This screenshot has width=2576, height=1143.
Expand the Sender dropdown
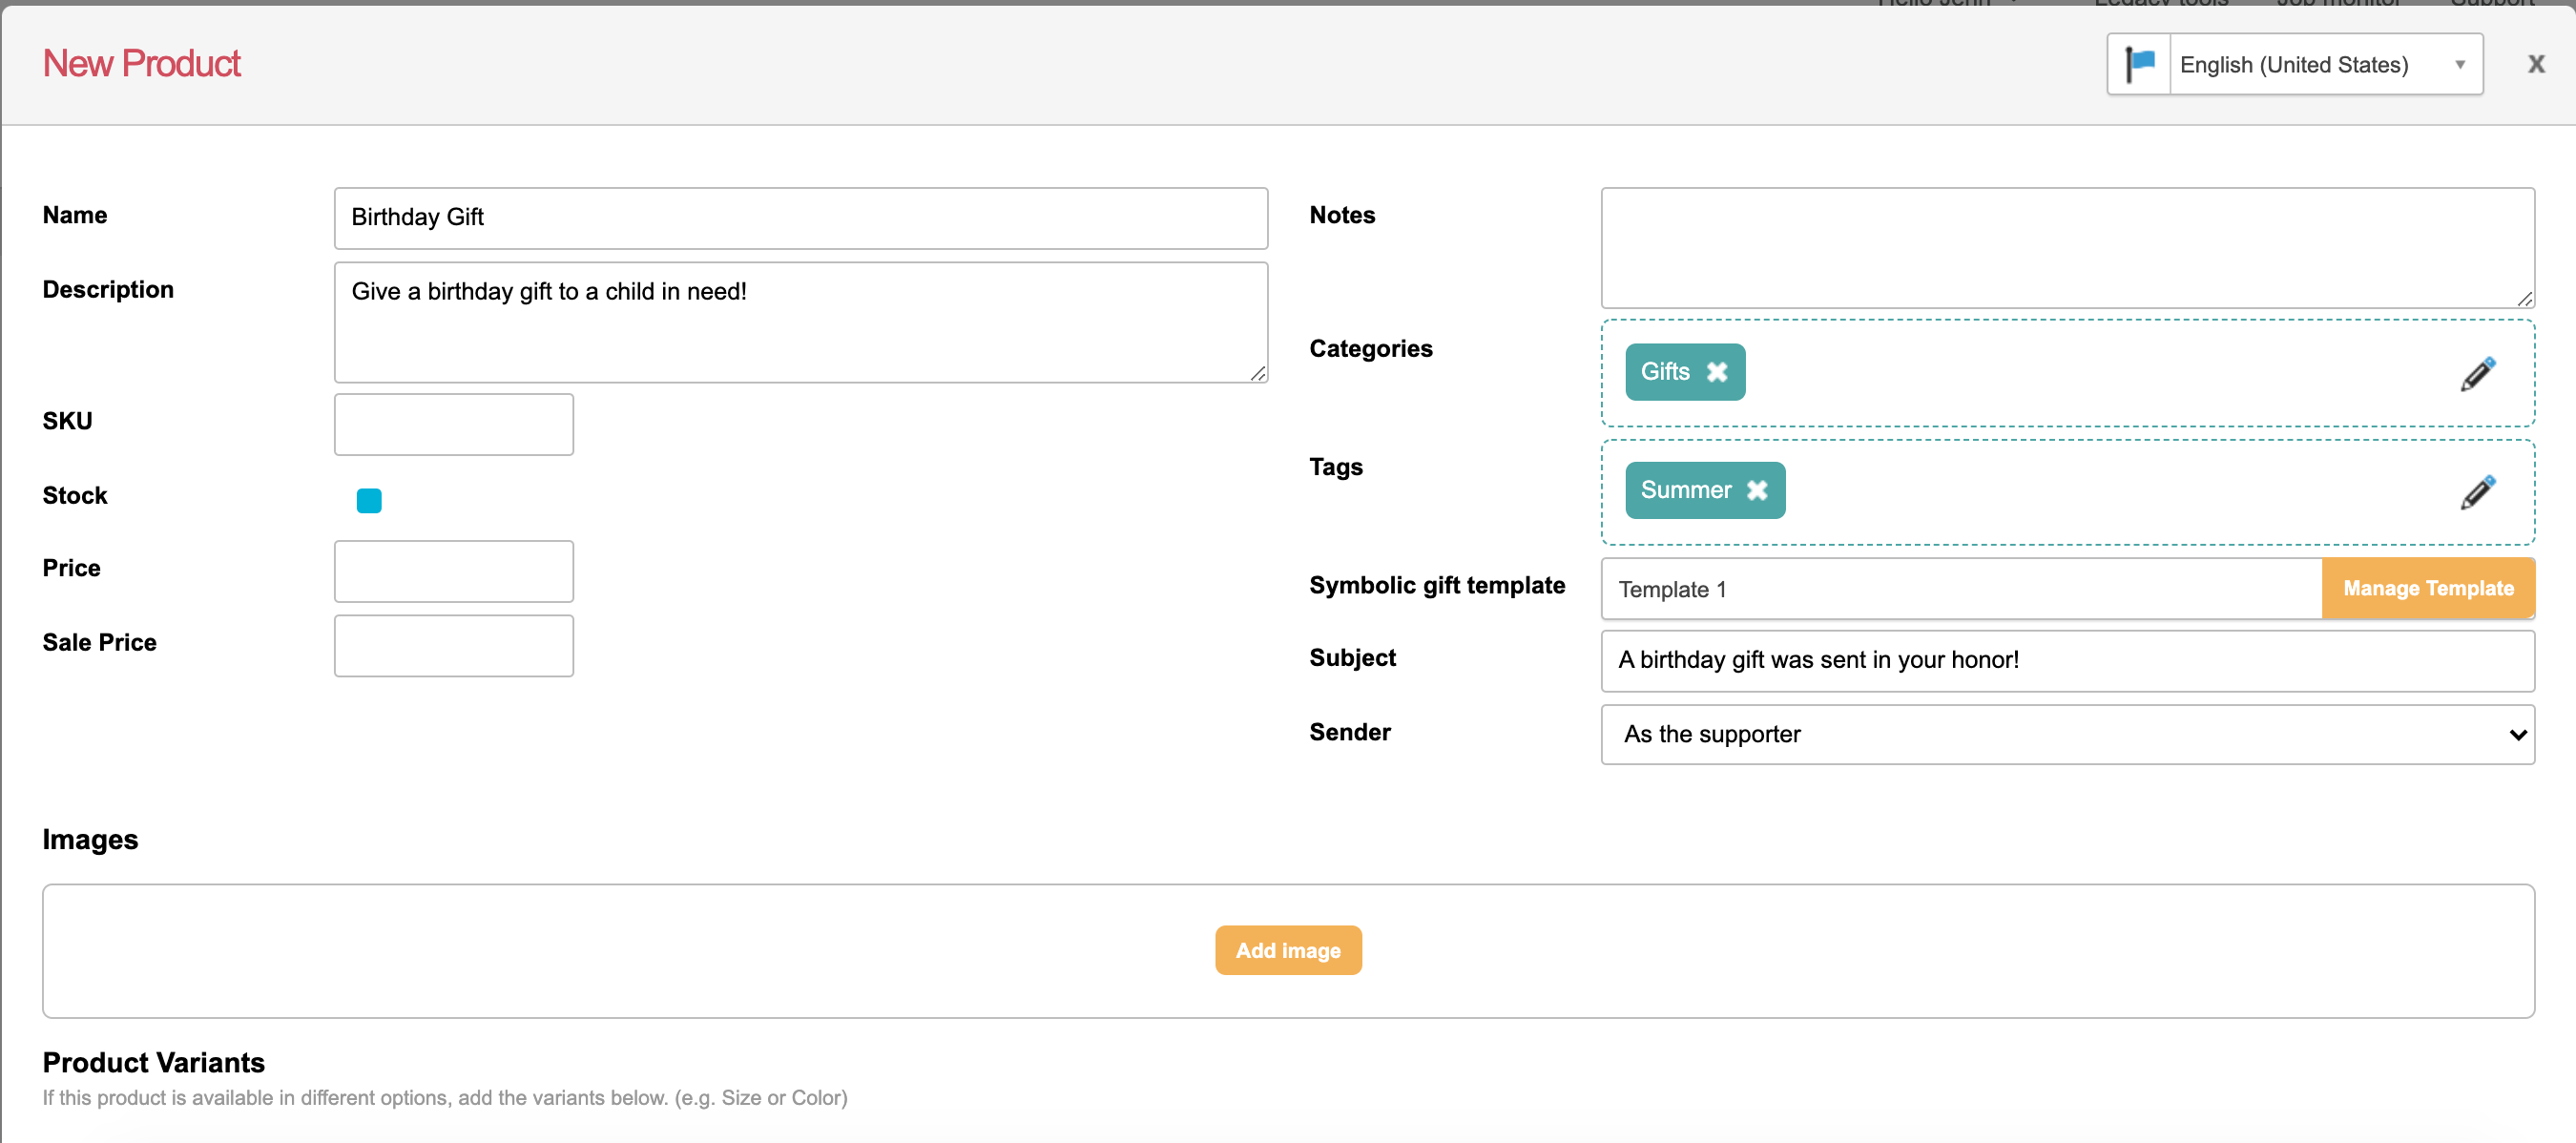(x=2066, y=734)
